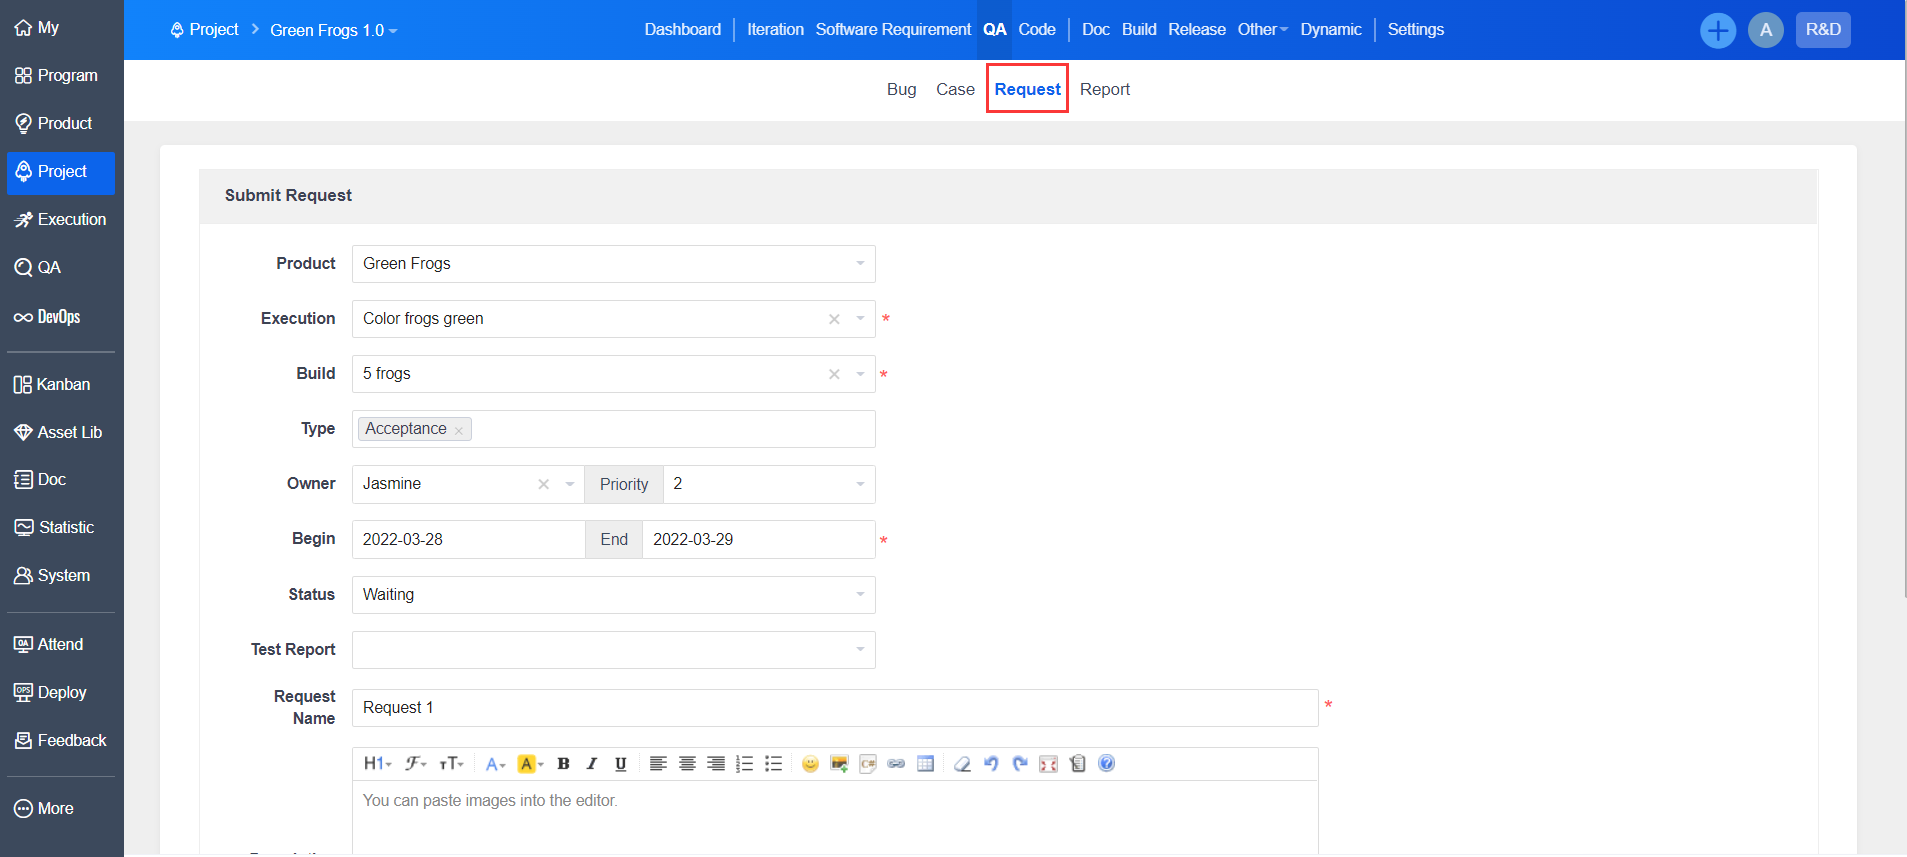Clear formatting with the eraser icon

[x=962, y=764]
